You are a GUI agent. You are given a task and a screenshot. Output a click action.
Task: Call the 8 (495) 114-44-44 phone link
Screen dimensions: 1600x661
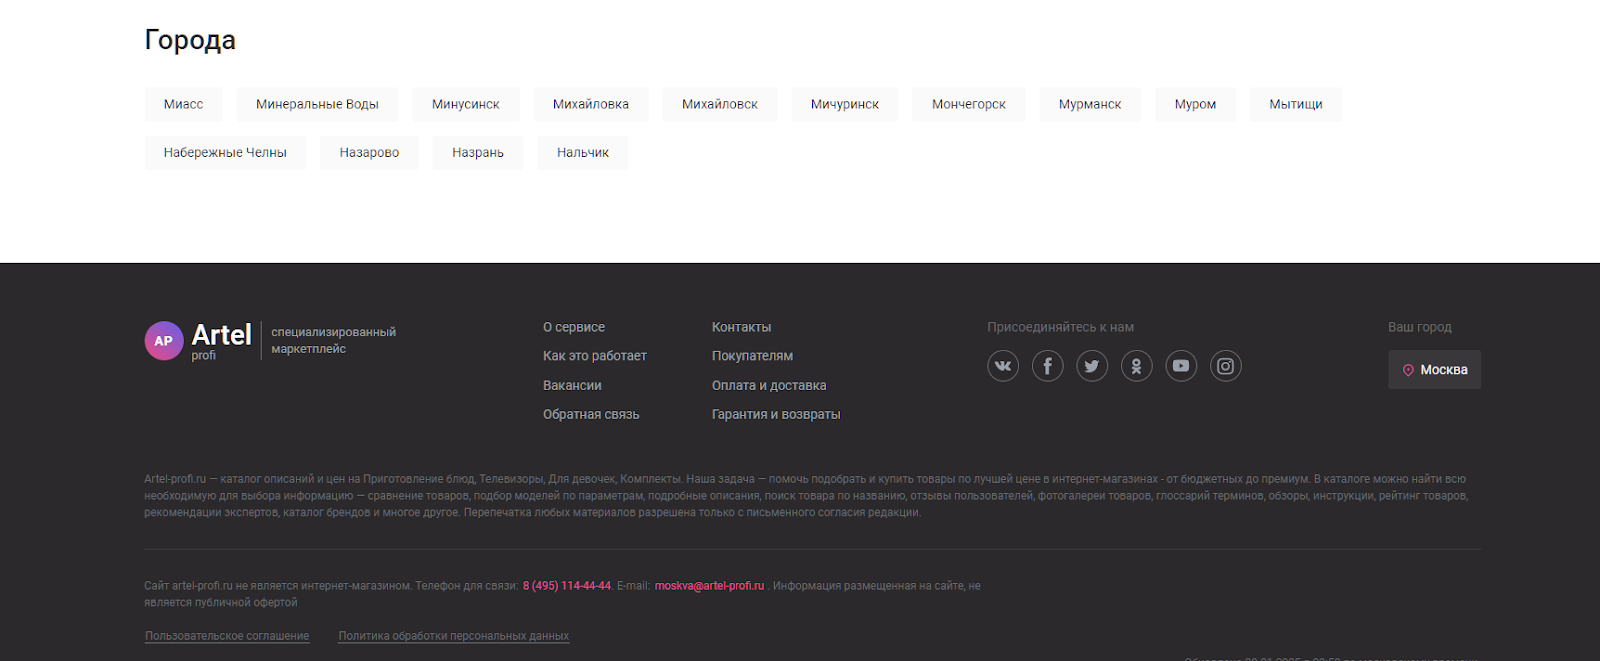566,586
